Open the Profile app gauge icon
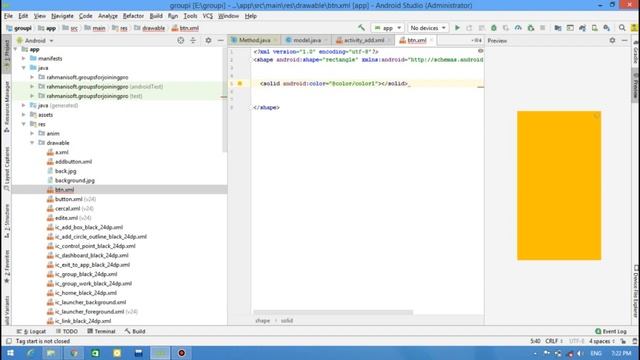 tap(518, 28)
